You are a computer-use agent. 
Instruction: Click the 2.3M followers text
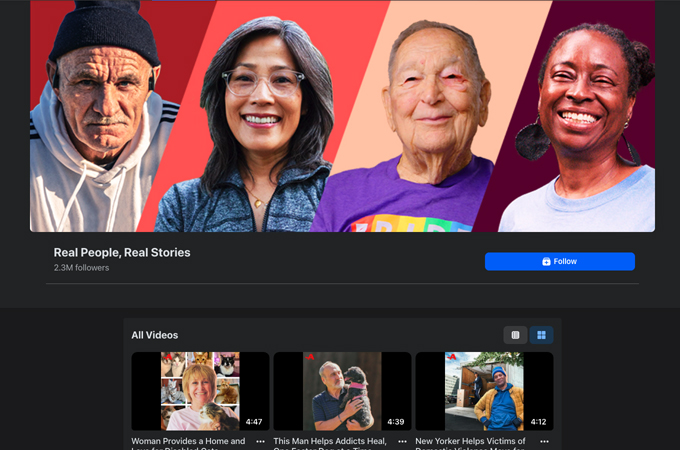tap(82, 267)
